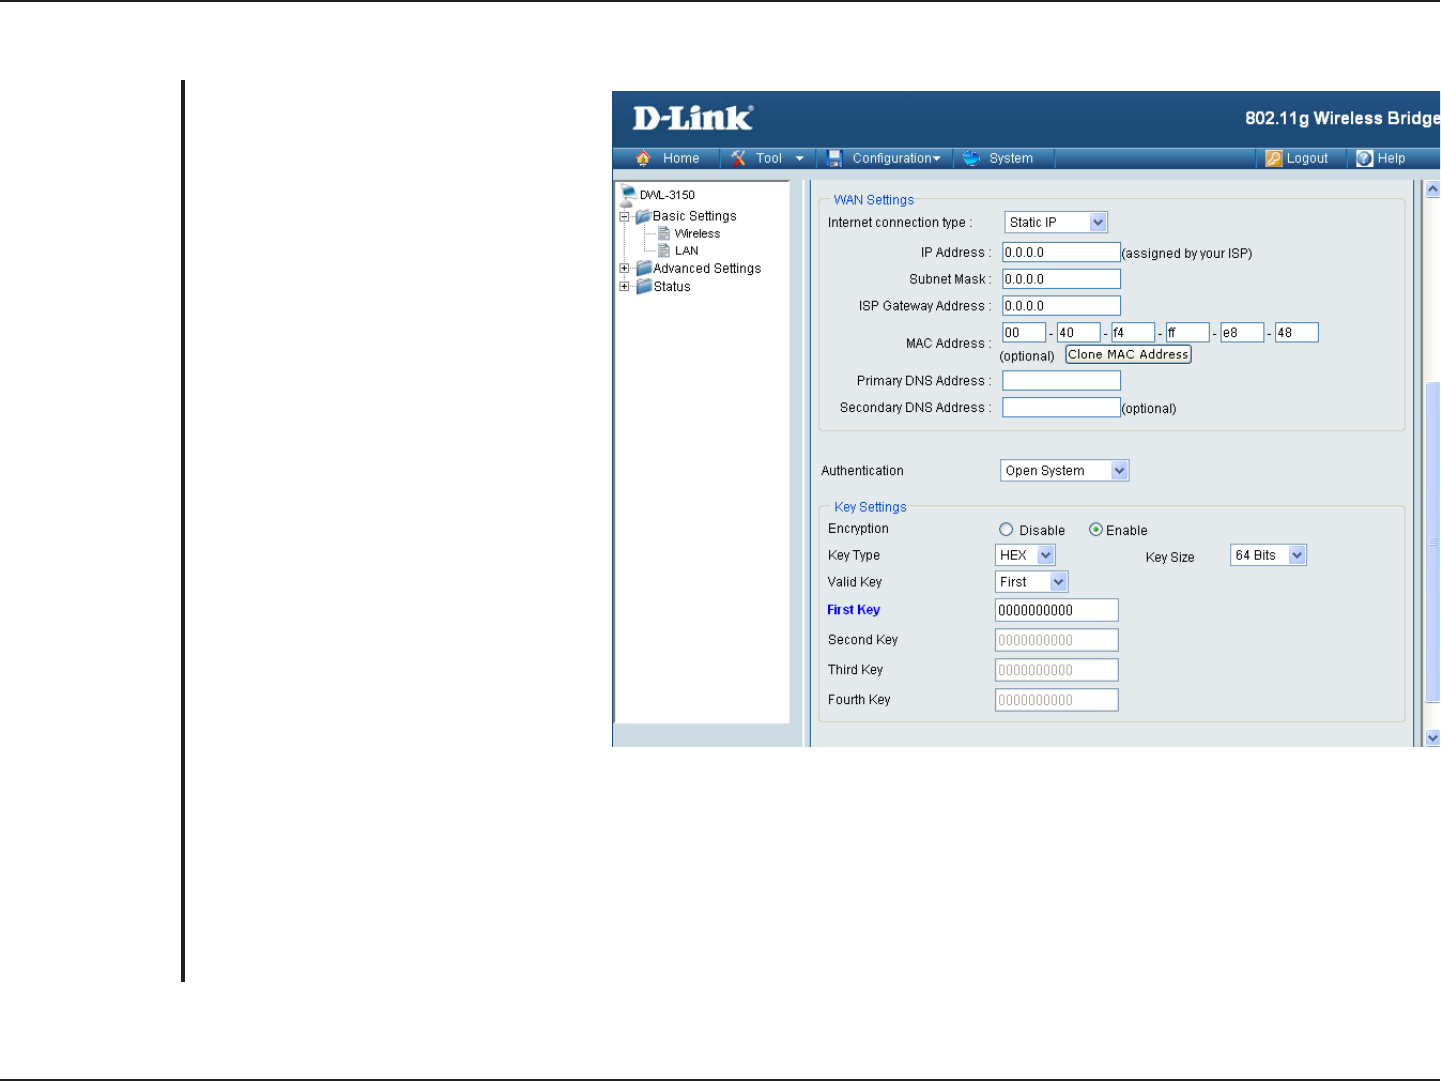Collapse the Basic Settings tree node
This screenshot has height=1081, width=1441.
coord(624,216)
